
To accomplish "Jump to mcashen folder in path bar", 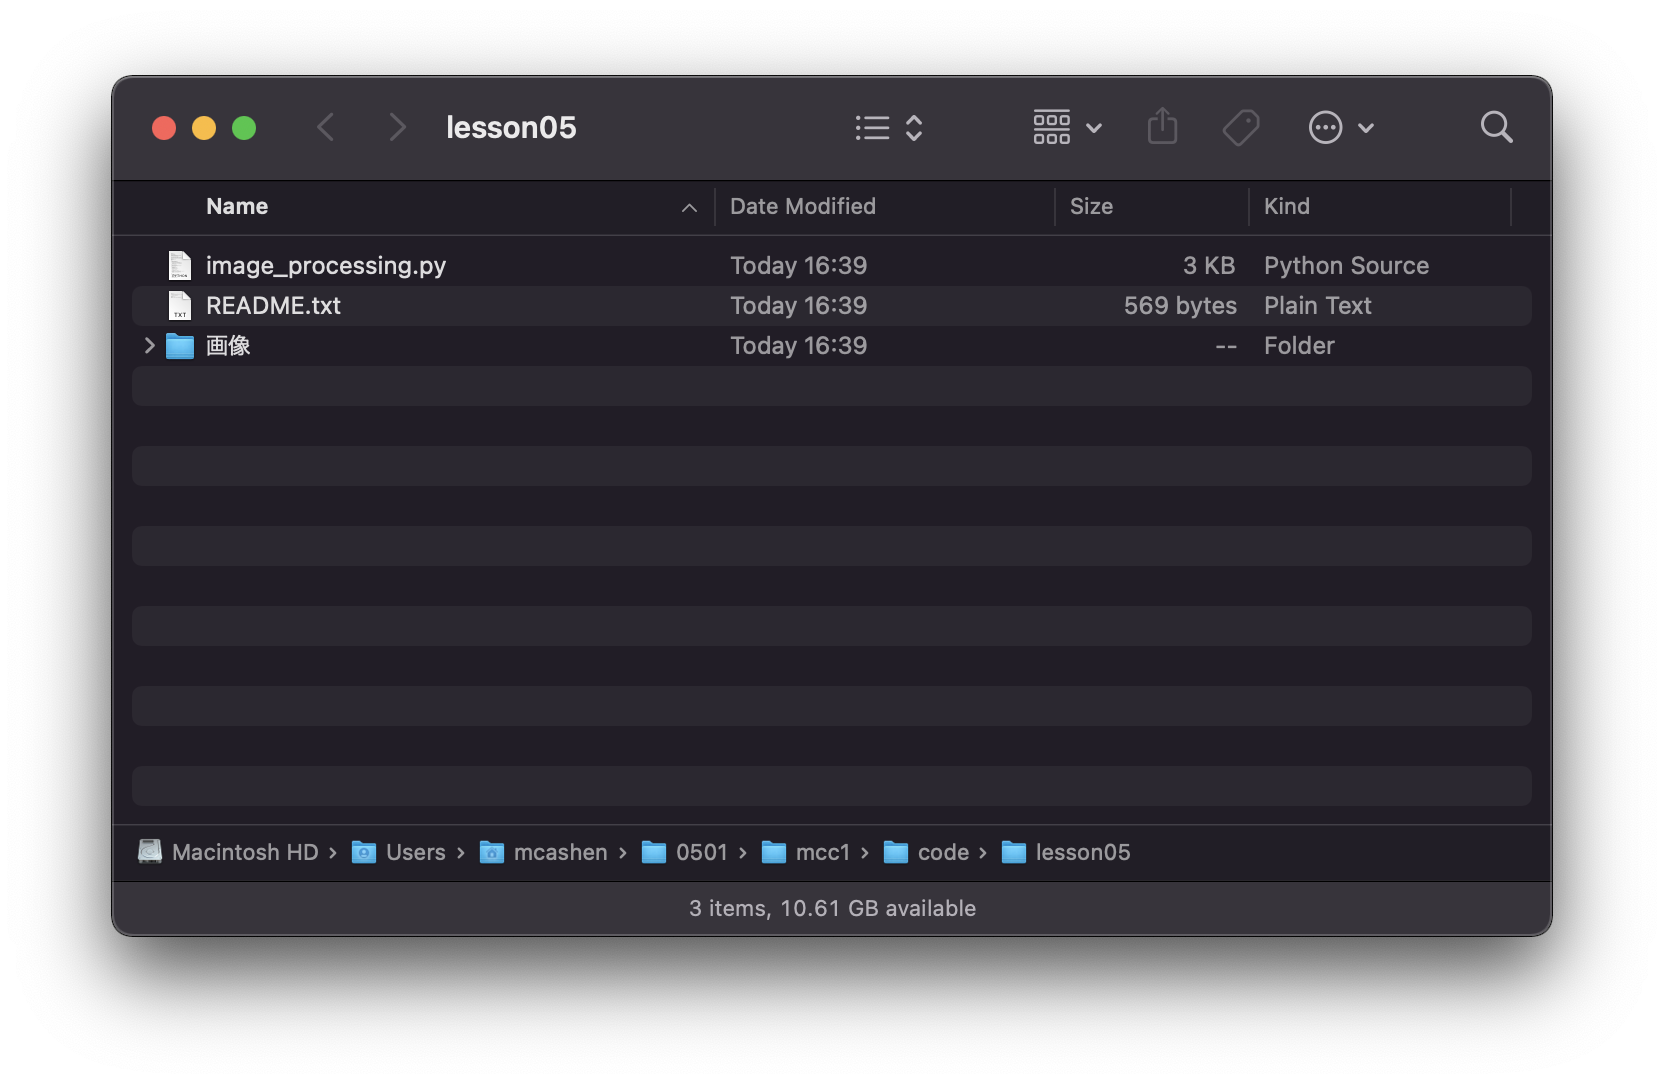I will [x=559, y=852].
